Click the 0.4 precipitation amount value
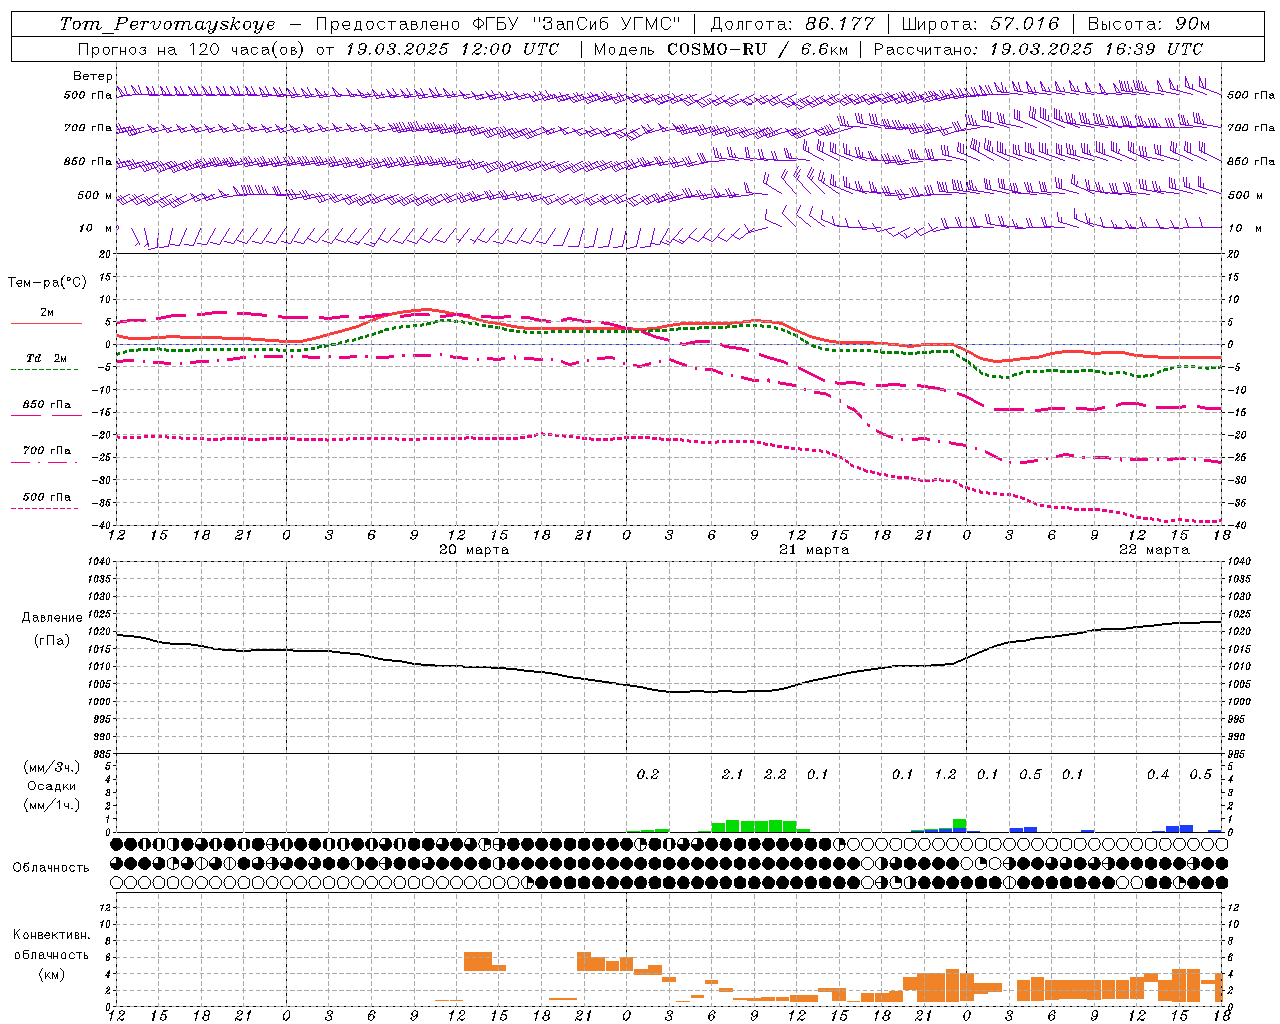This screenshot has width=1280, height=1024. pos(1158,774)
